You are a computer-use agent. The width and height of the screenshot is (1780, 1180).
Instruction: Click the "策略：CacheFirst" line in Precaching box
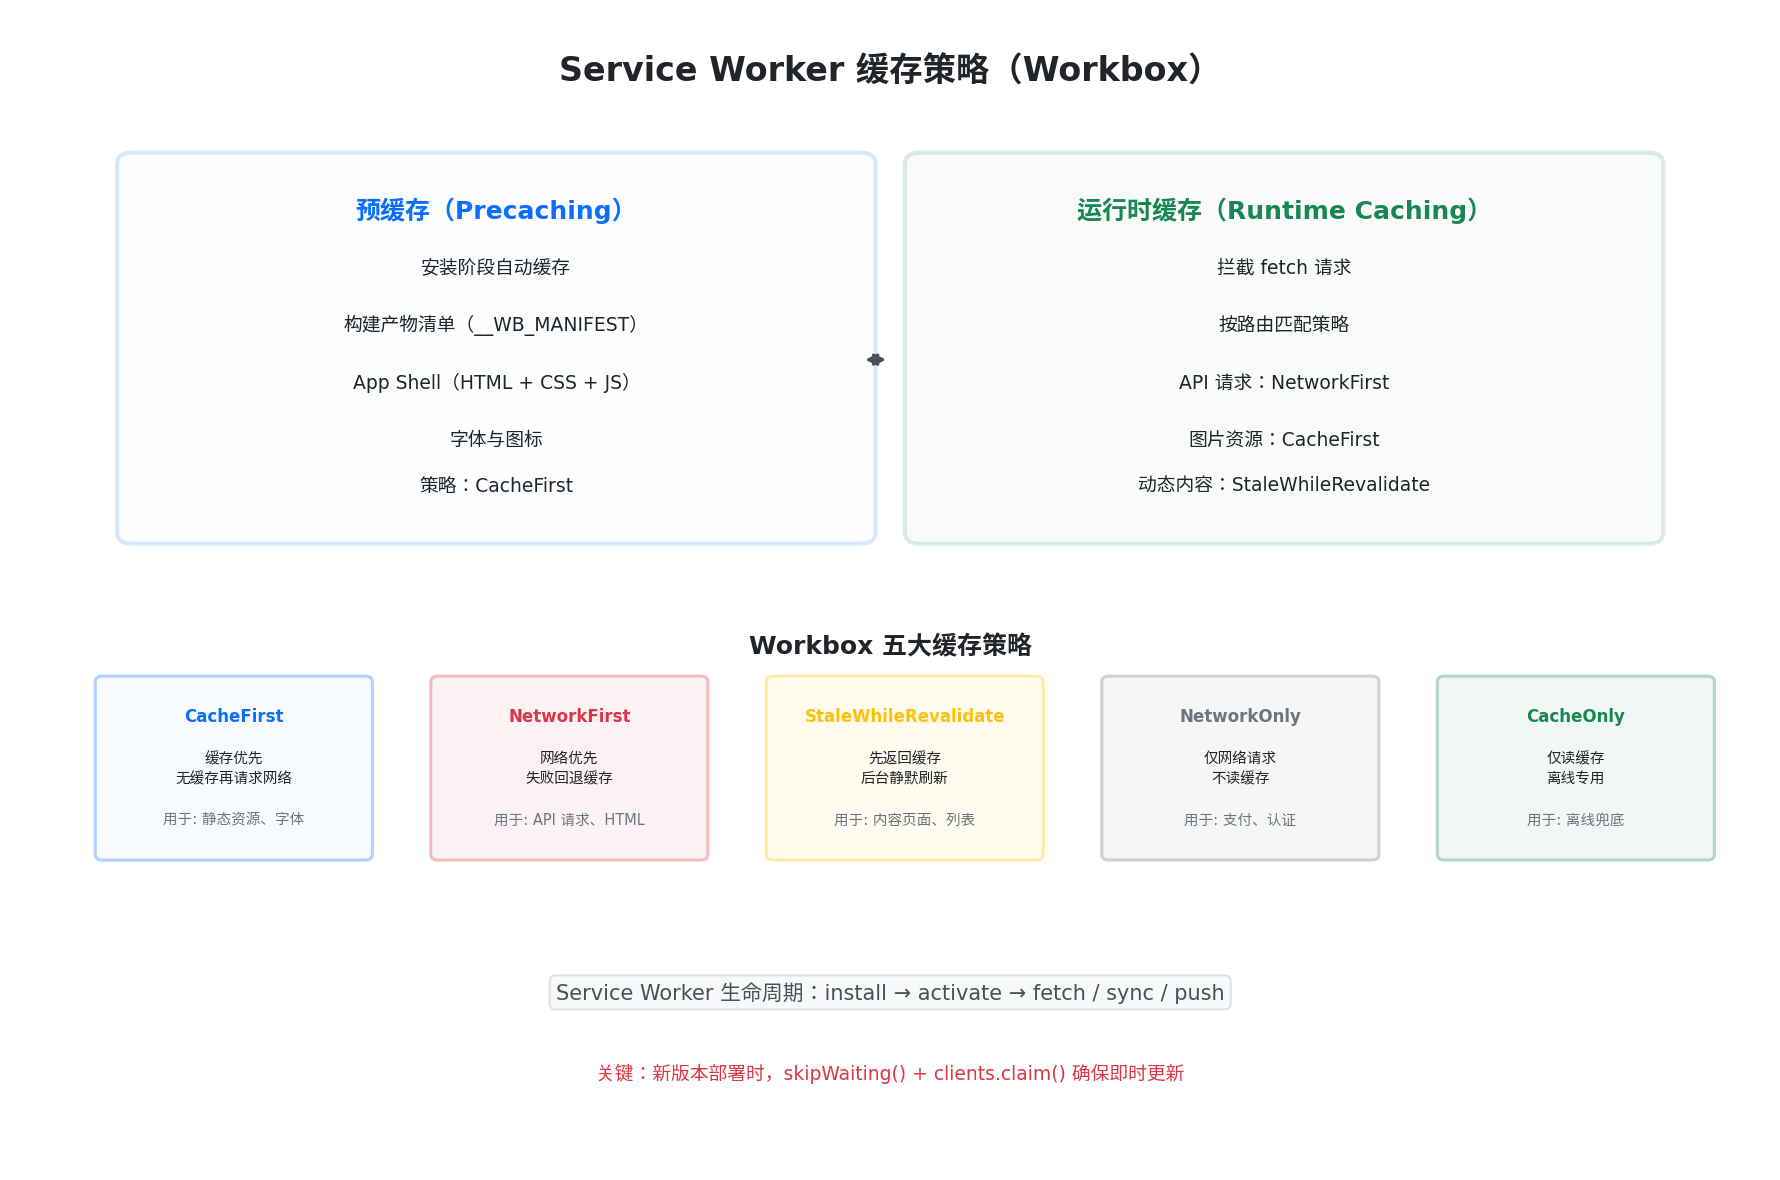(x=496, y=485)
